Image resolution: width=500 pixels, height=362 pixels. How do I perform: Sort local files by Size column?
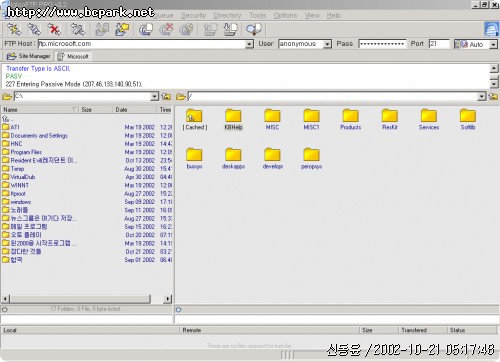tap(96, 110)
